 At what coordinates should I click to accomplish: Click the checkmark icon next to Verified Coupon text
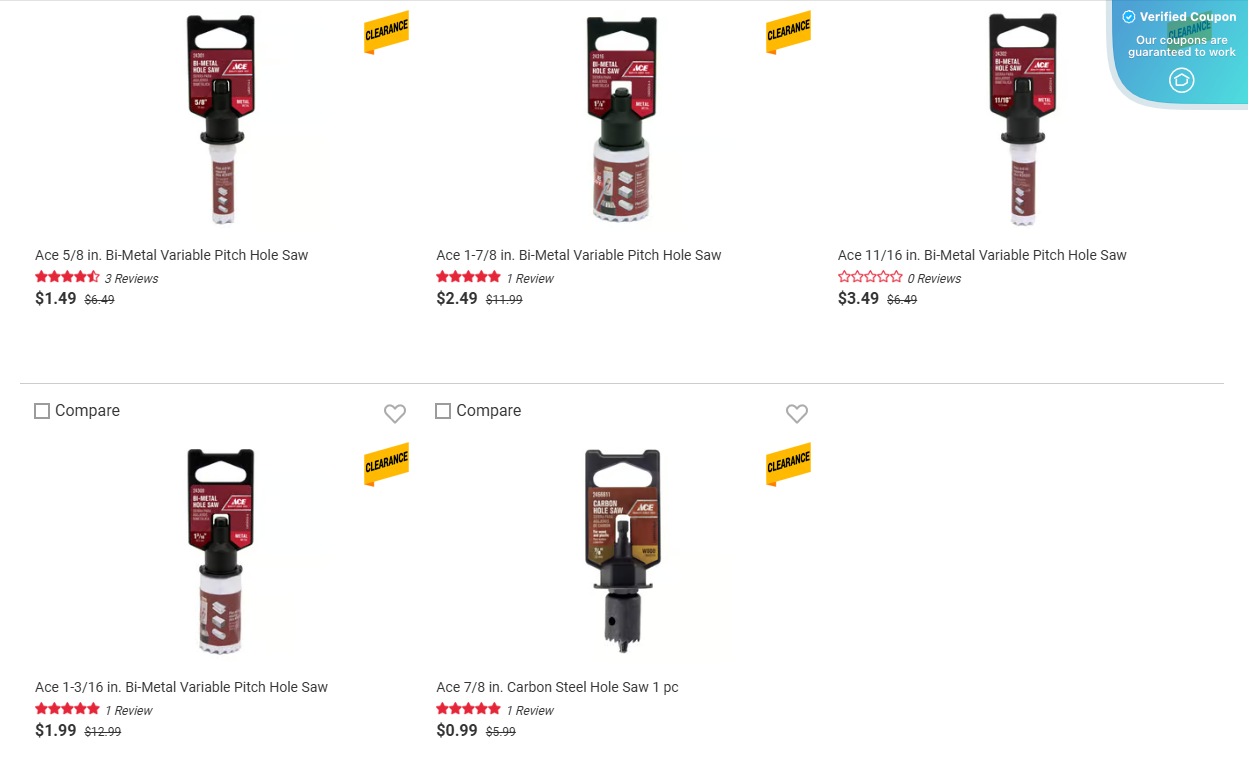click(1128, 16)
